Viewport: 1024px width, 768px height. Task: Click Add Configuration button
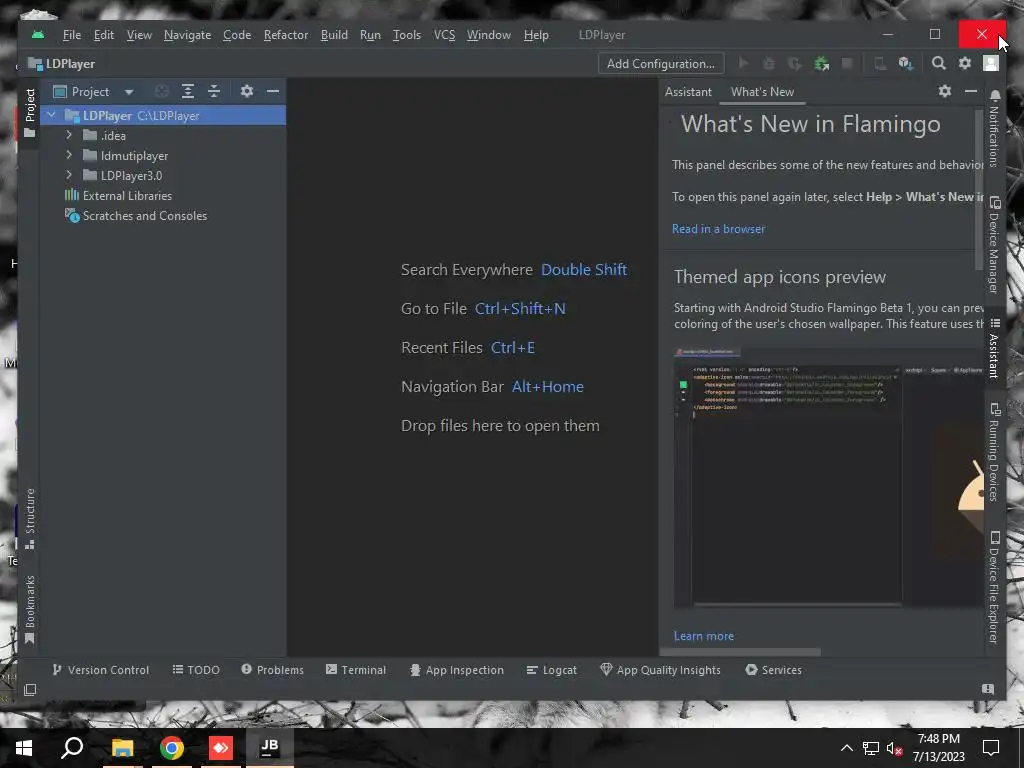(x=661, y=63)
